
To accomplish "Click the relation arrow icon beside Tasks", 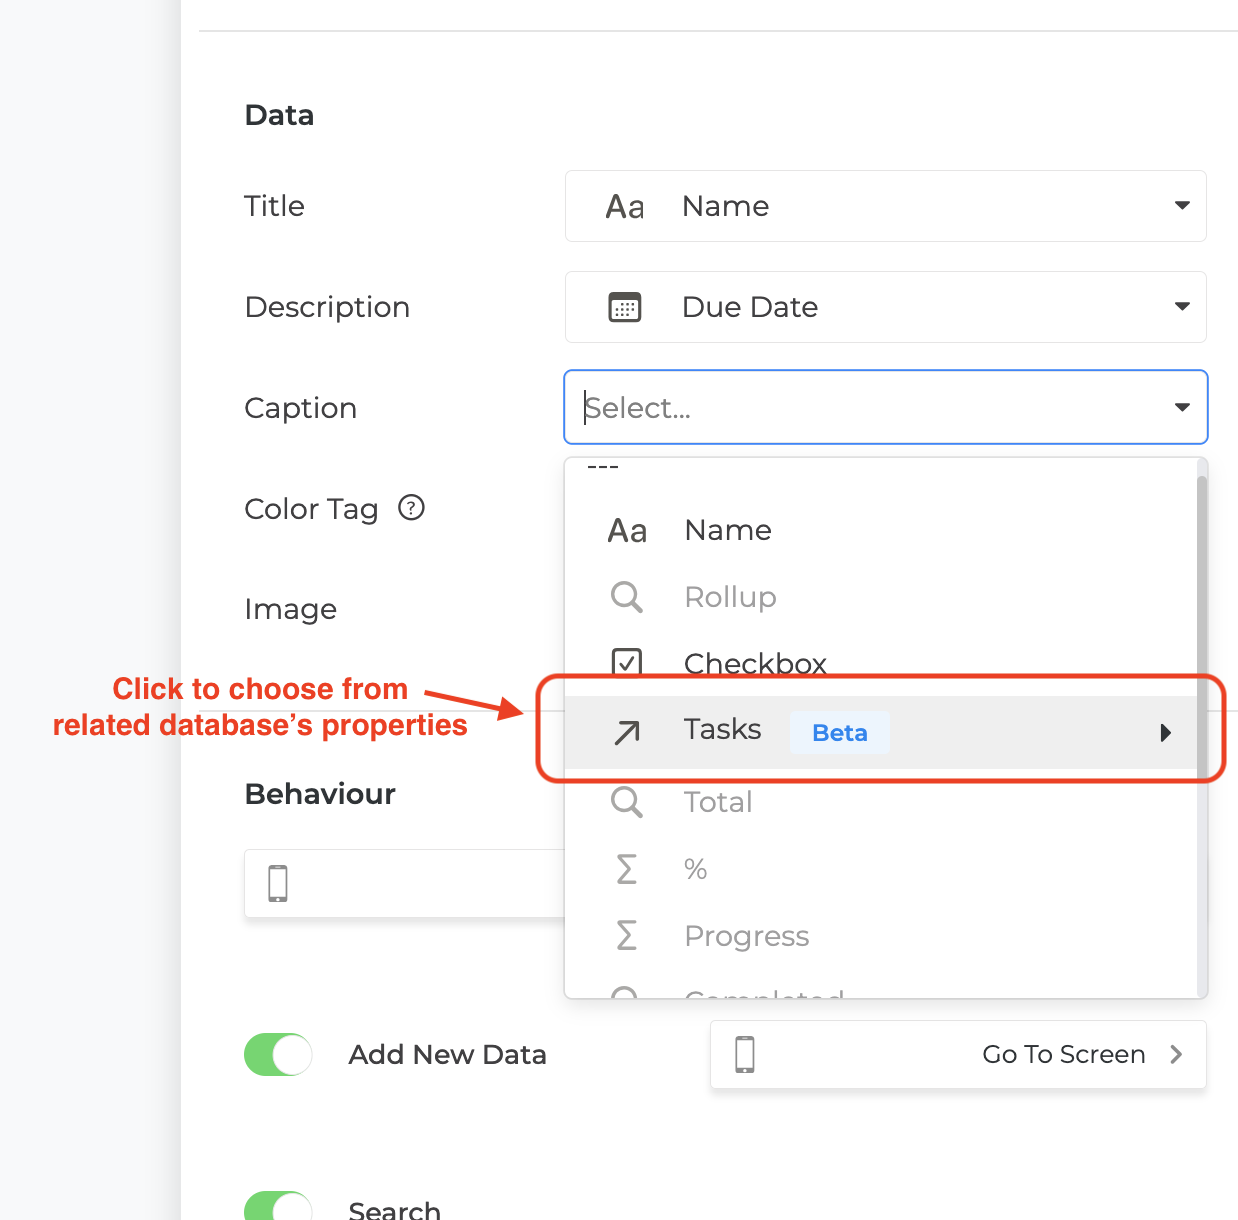I will (627, 733).
